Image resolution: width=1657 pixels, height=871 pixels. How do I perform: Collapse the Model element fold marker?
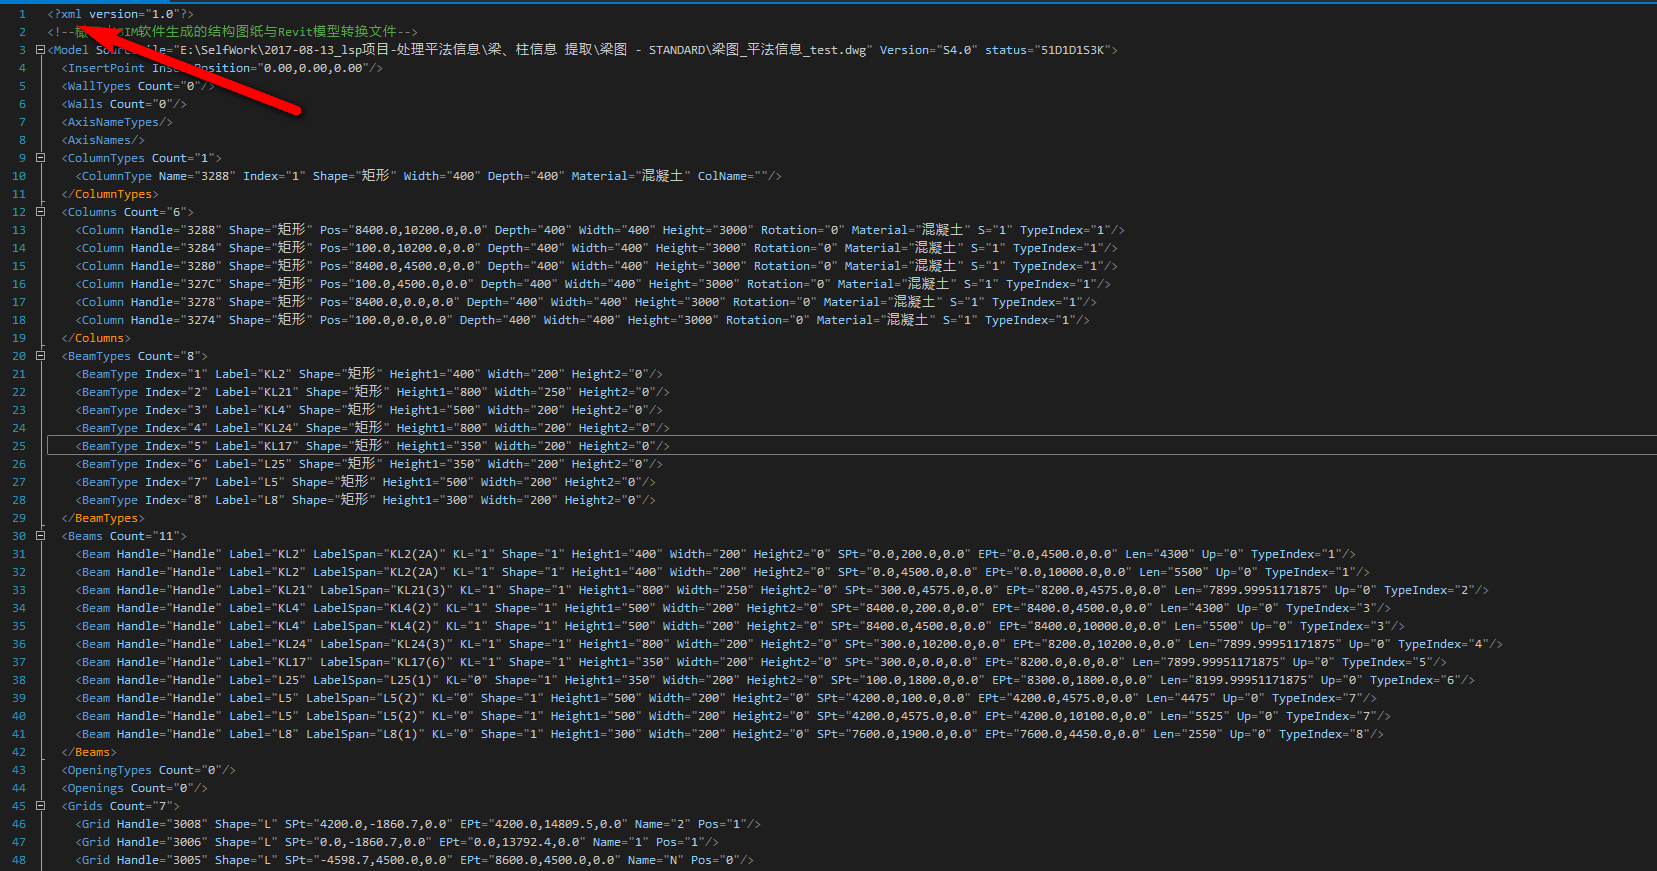tap(40, 50)
